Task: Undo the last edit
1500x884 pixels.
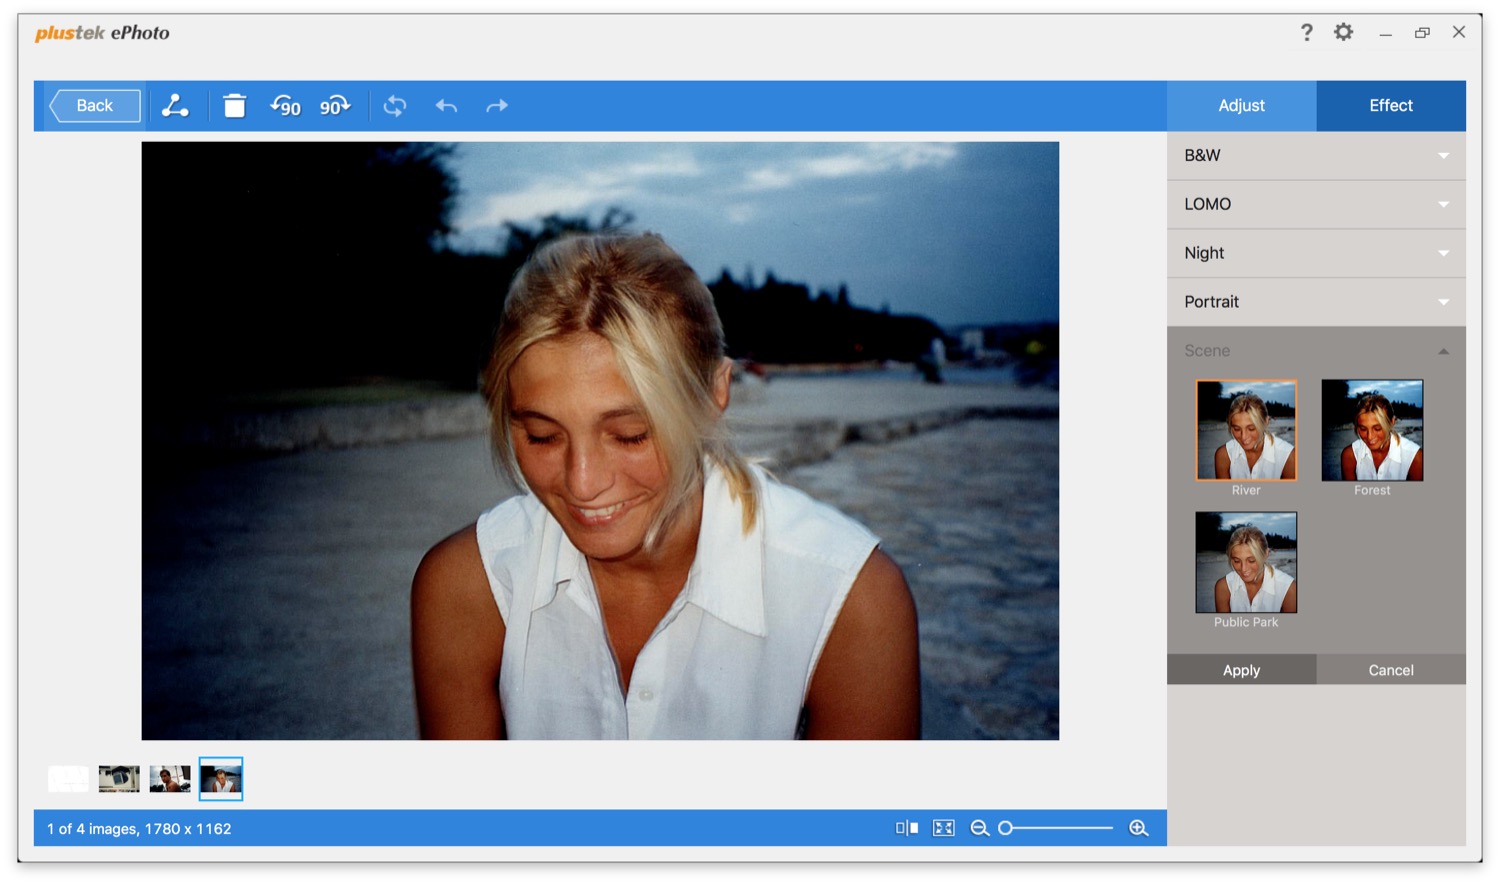Action: (x=446, y=106)
